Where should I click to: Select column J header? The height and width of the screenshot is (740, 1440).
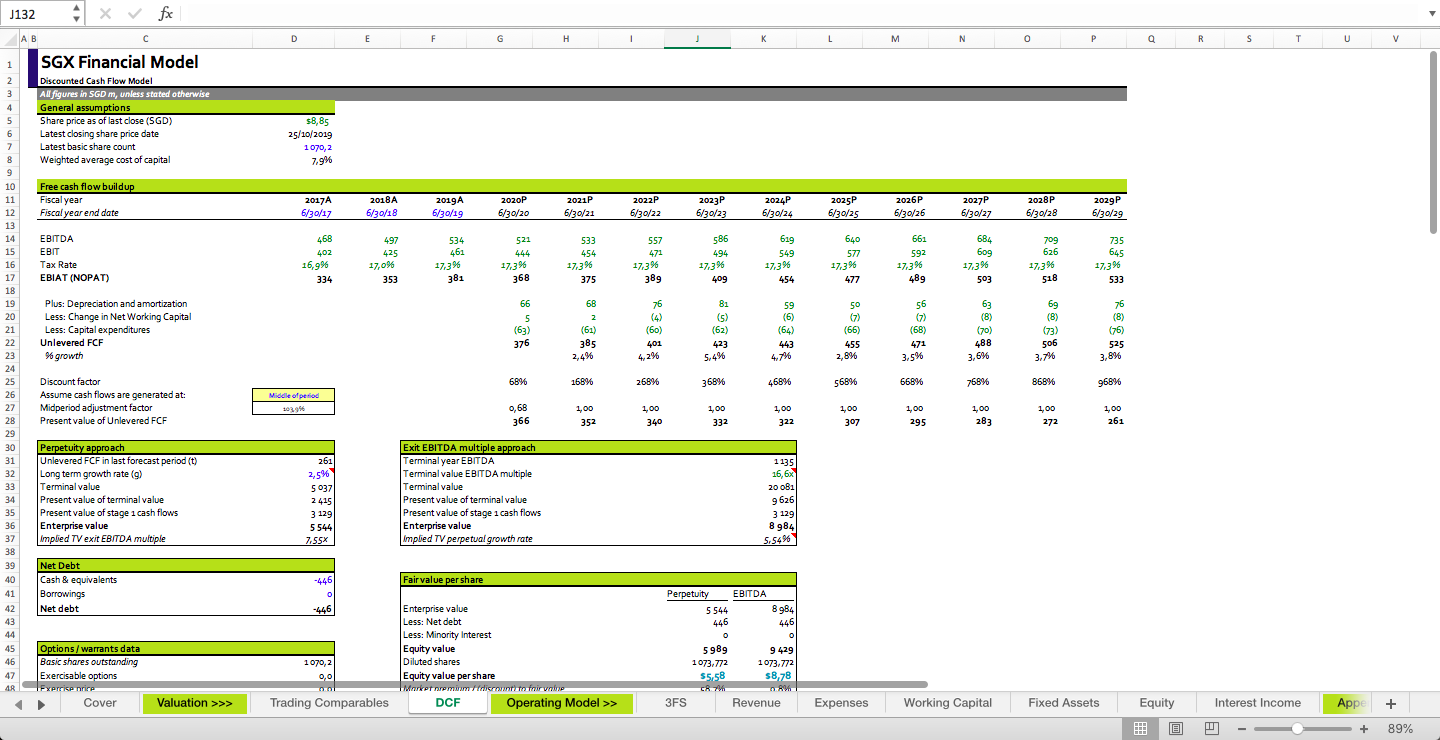pos(697,39)
